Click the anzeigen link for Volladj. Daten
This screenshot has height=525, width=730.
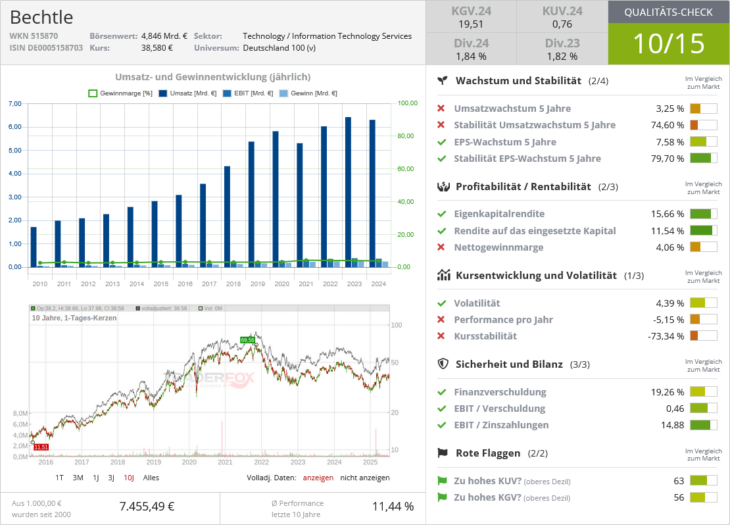click(x=318, y=478)
